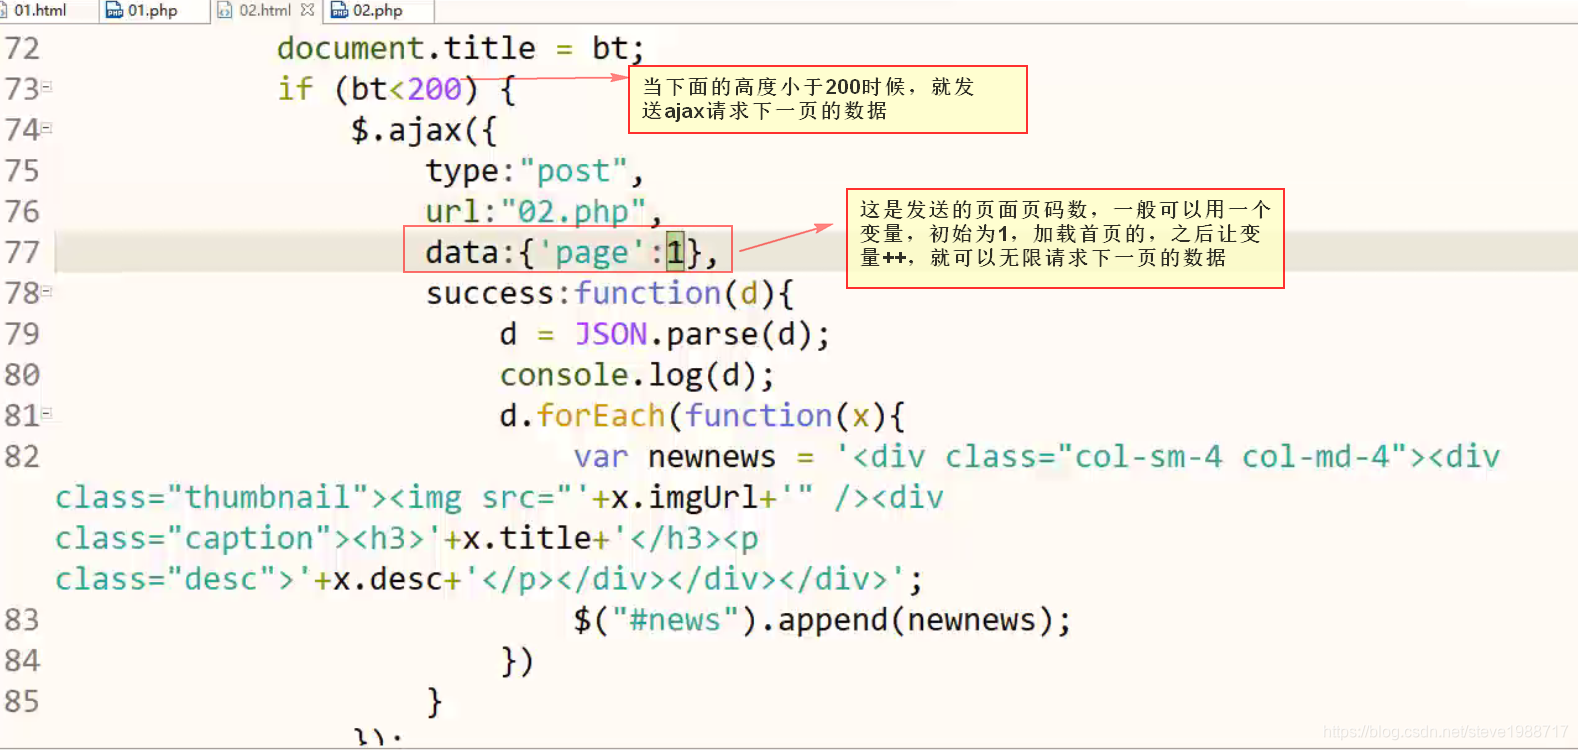Click line number 85 in the gutter
Screen dimensions: 1578x750
point(22,702)
